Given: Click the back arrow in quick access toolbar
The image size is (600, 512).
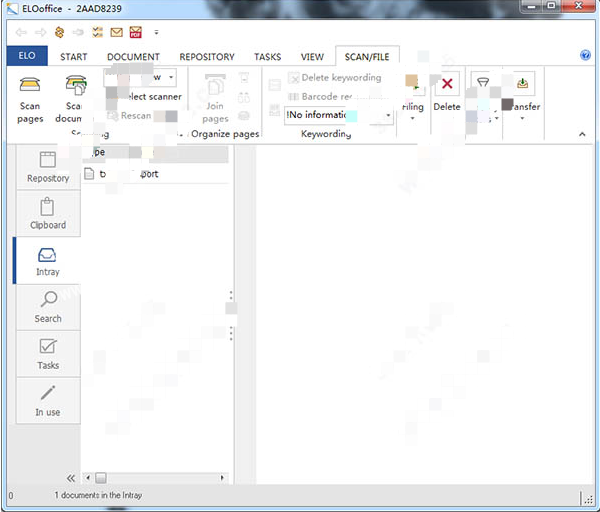Looking at the screenshot, I should pyautogui.click(x=21, y=33).
